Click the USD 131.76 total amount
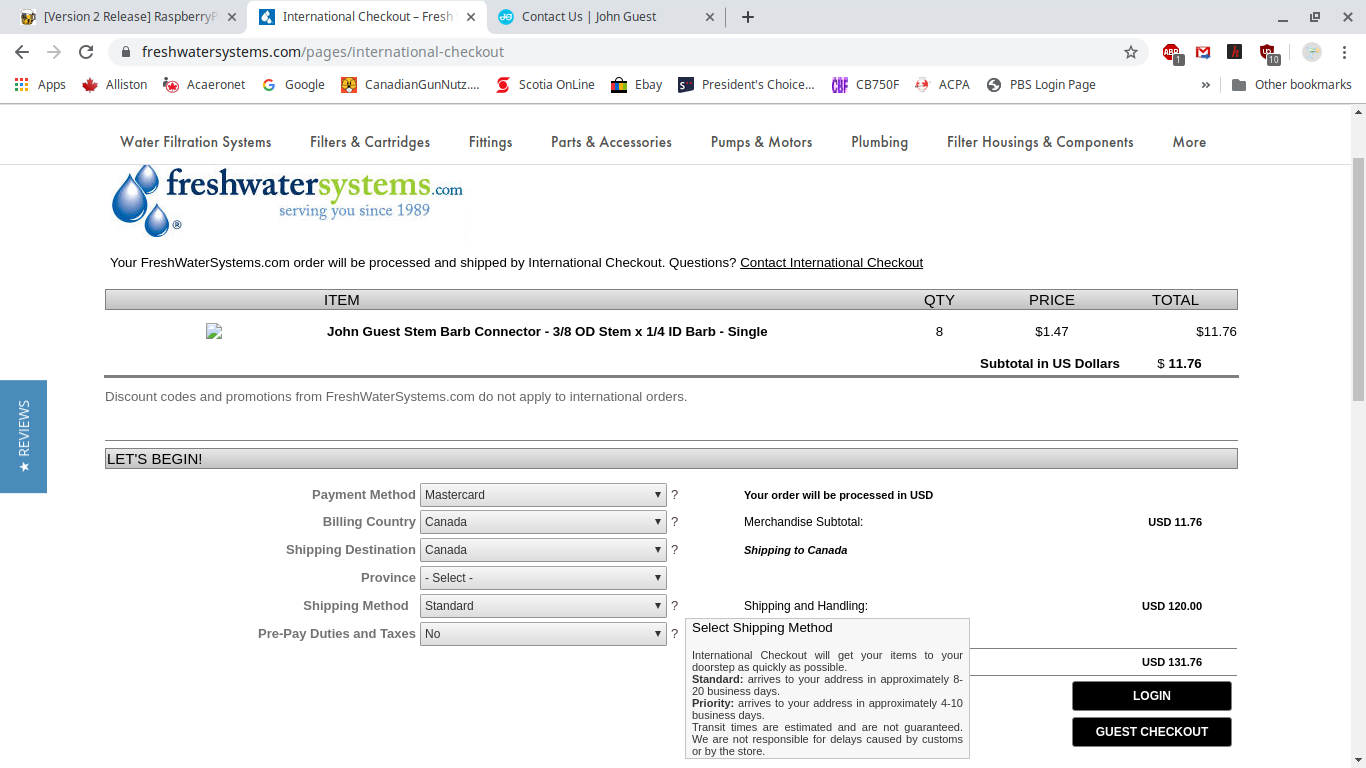This screenshot has height=768, width=1366. click(x=1172, y=662)
